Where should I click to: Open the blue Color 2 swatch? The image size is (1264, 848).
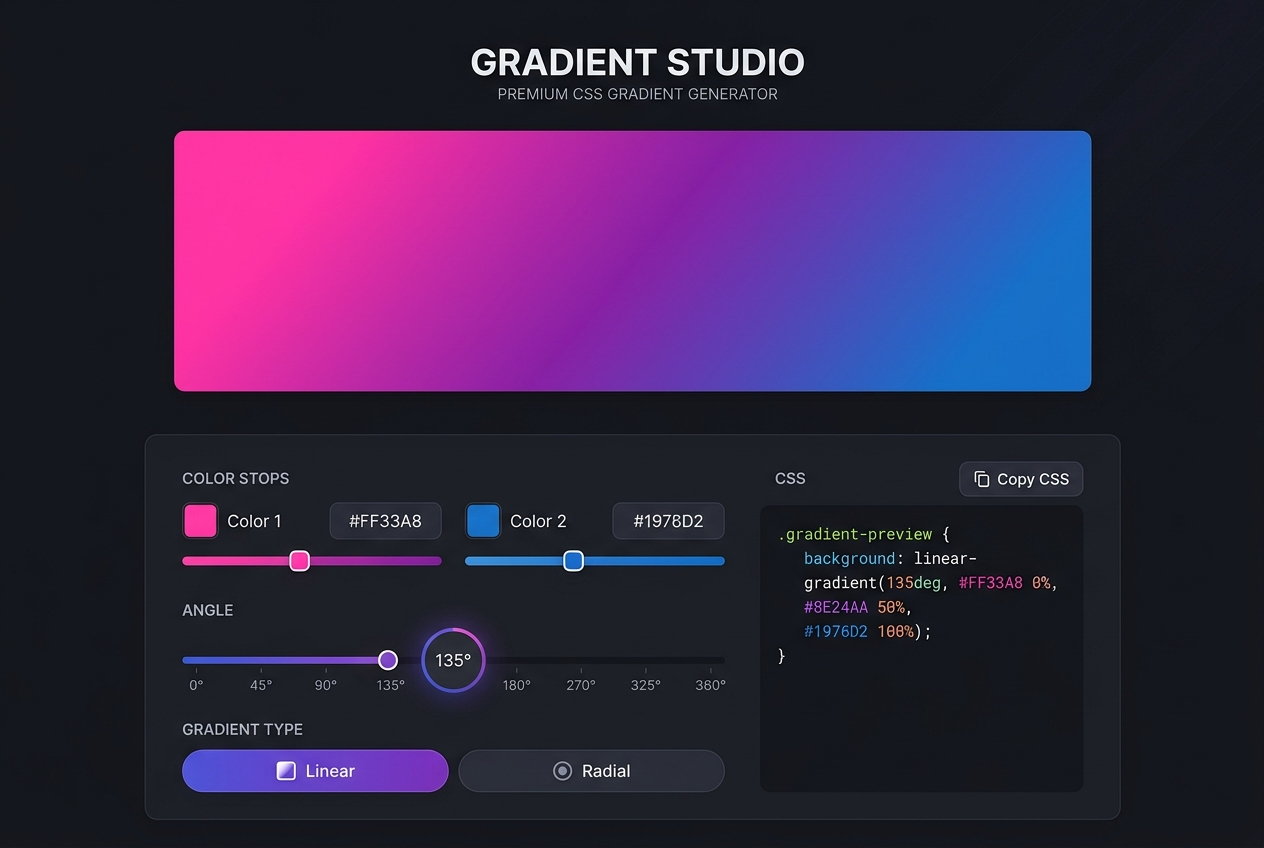(x=483, y=521)
